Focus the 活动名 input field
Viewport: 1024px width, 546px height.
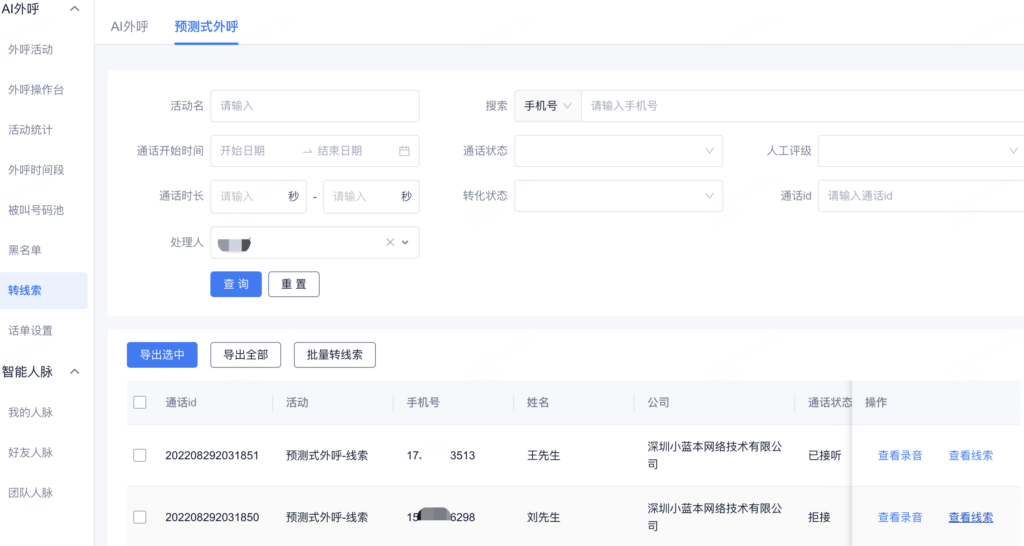[315, 106]
